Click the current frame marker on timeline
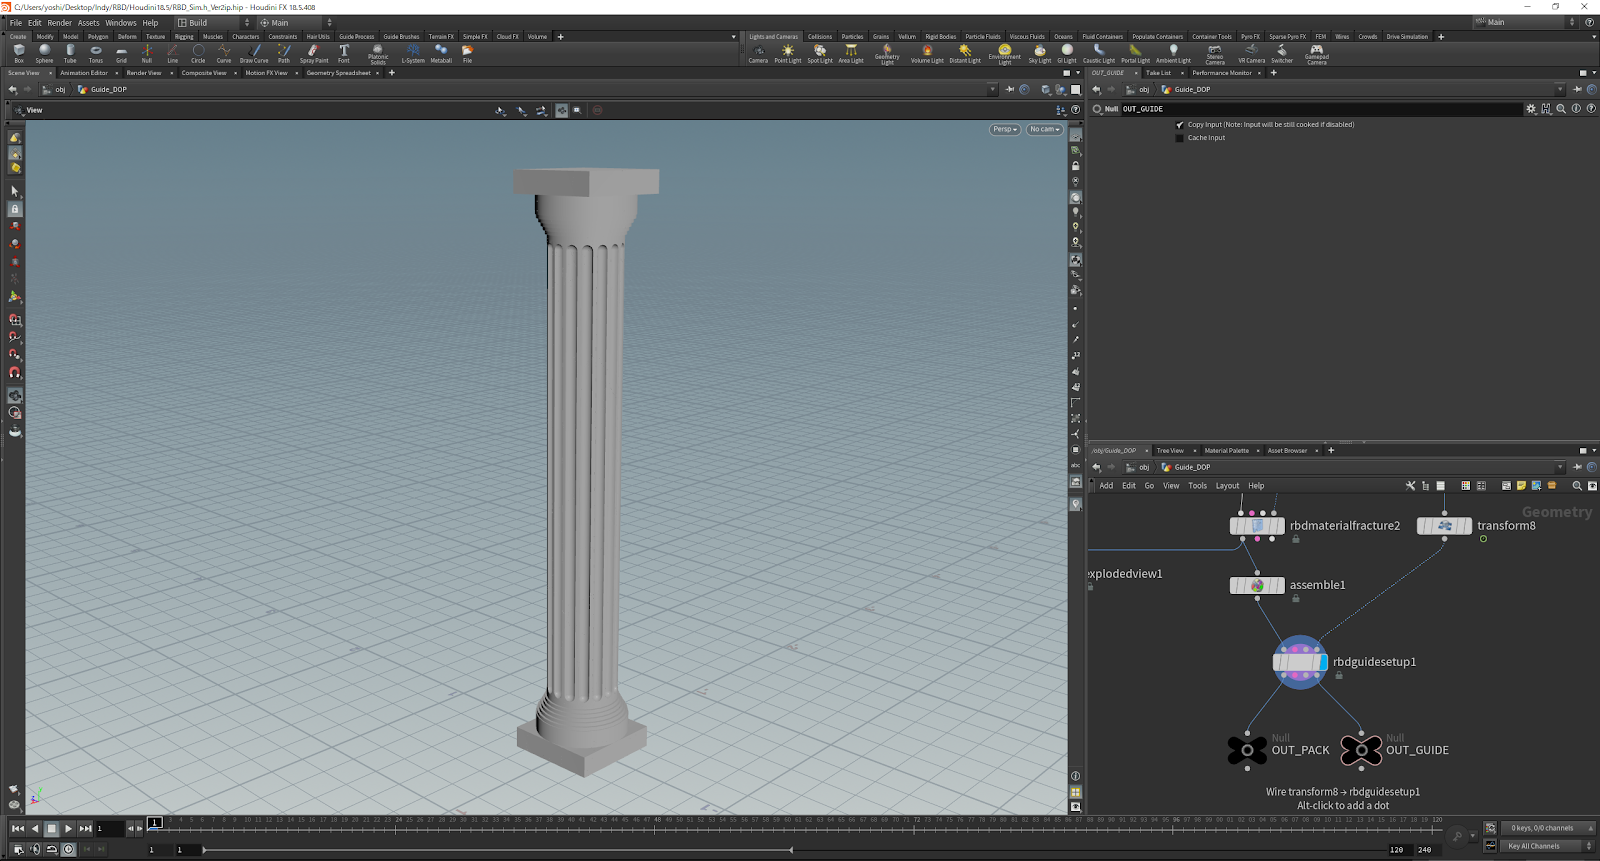The width and height of the screenshot is (1600, 861). [154, 823]
